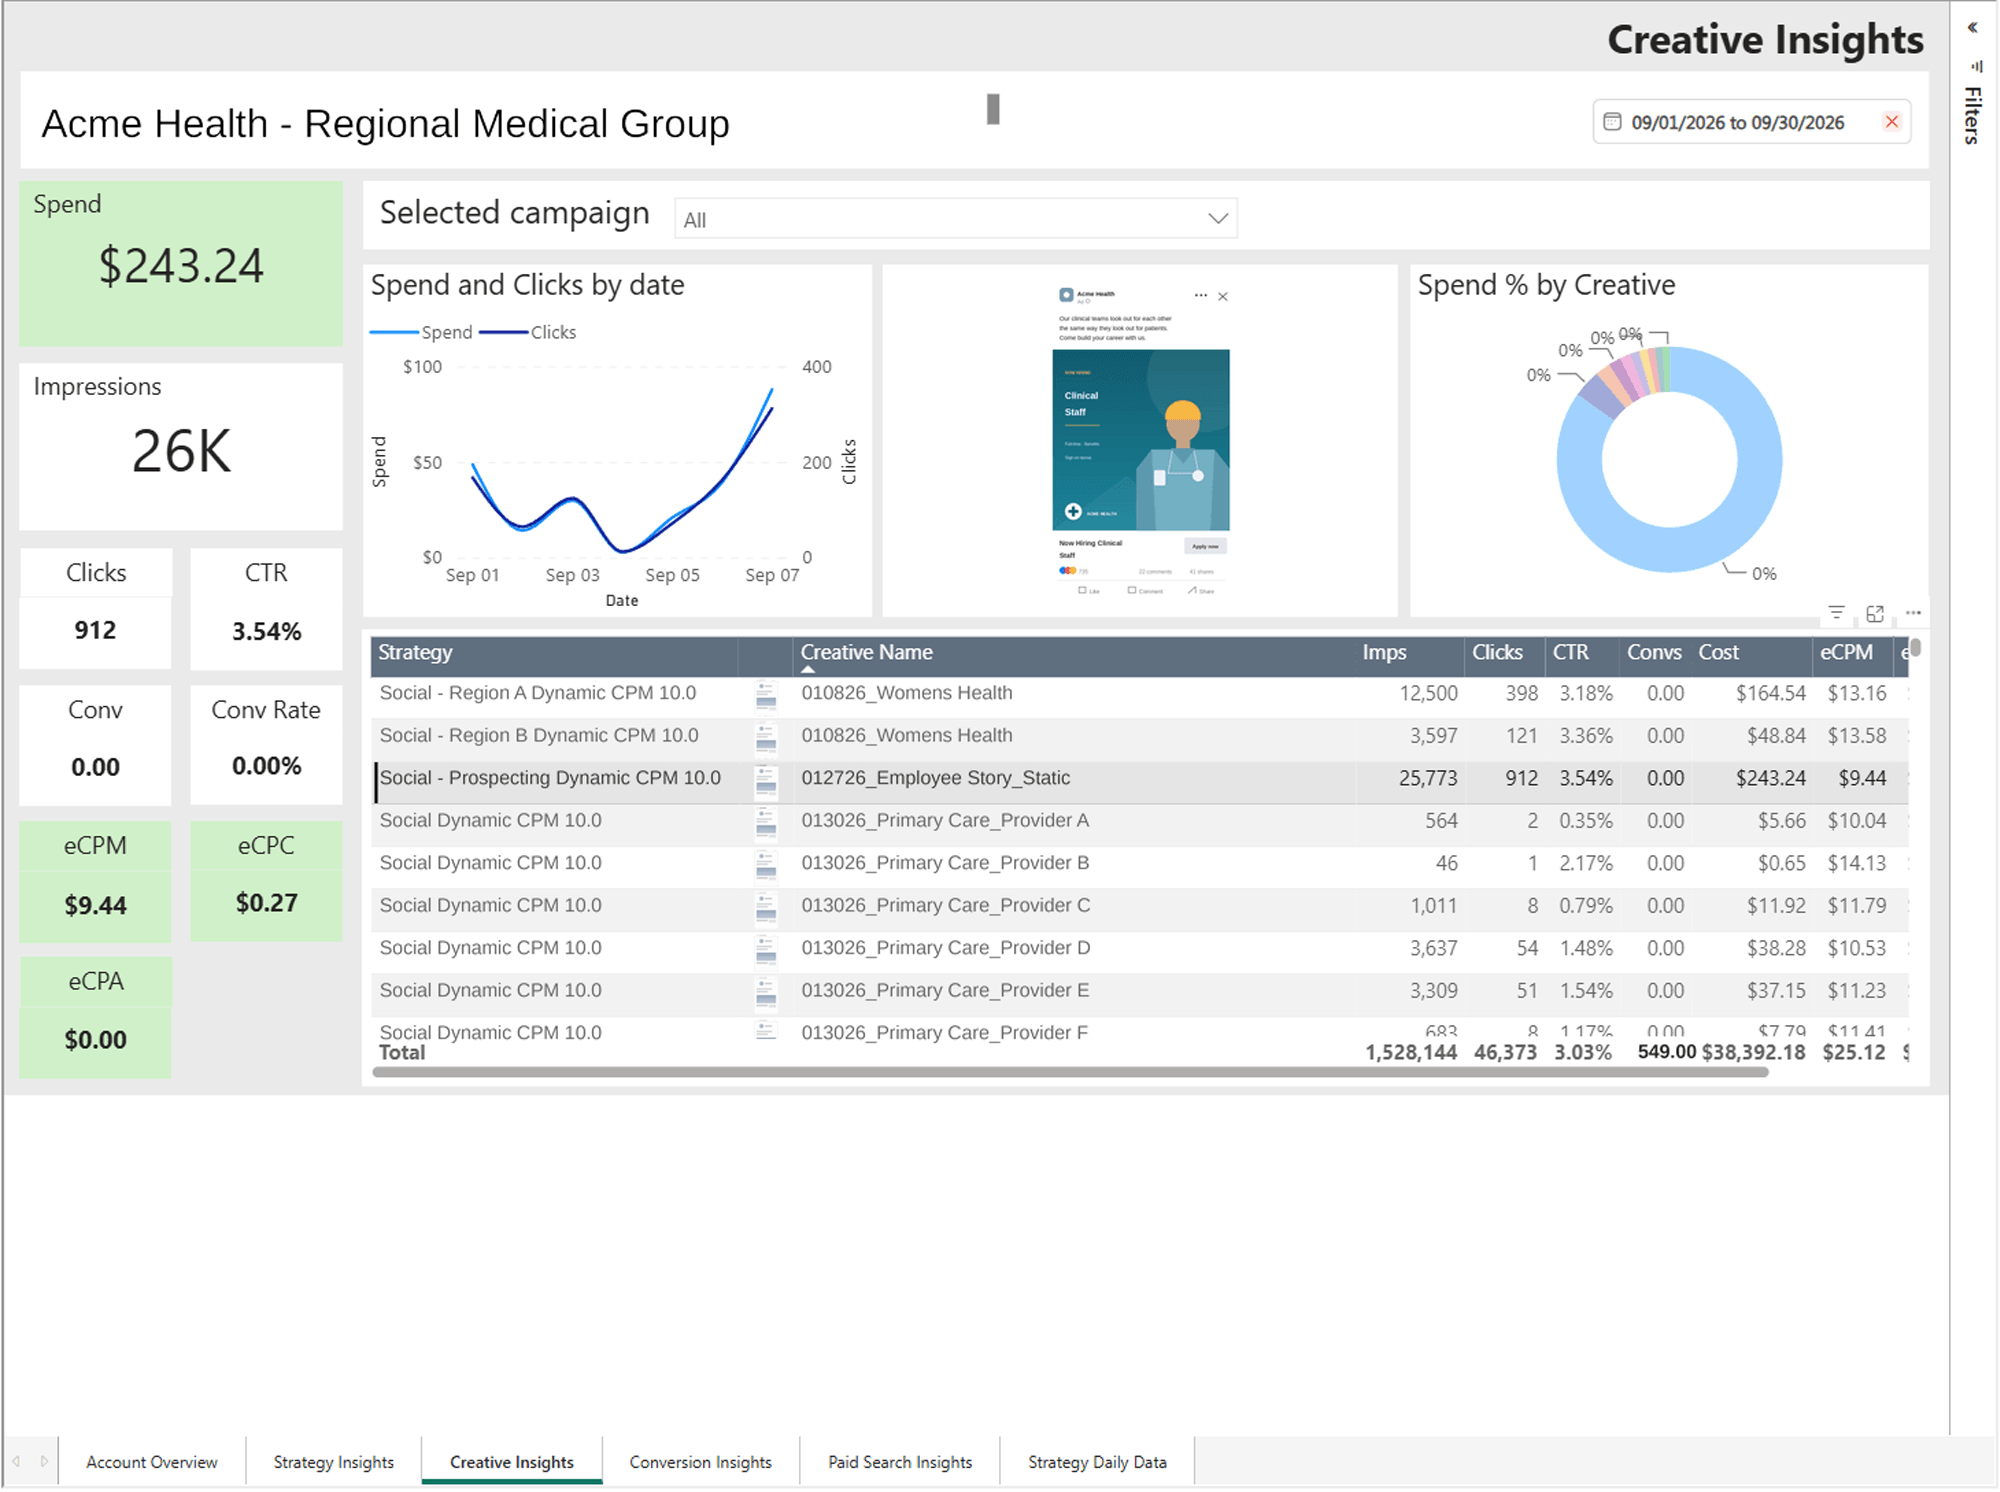Viewport: 2000px width, 1492px height.
Task: Click the table's horizontal scrollbar
Action: tap(1070, 1072)
